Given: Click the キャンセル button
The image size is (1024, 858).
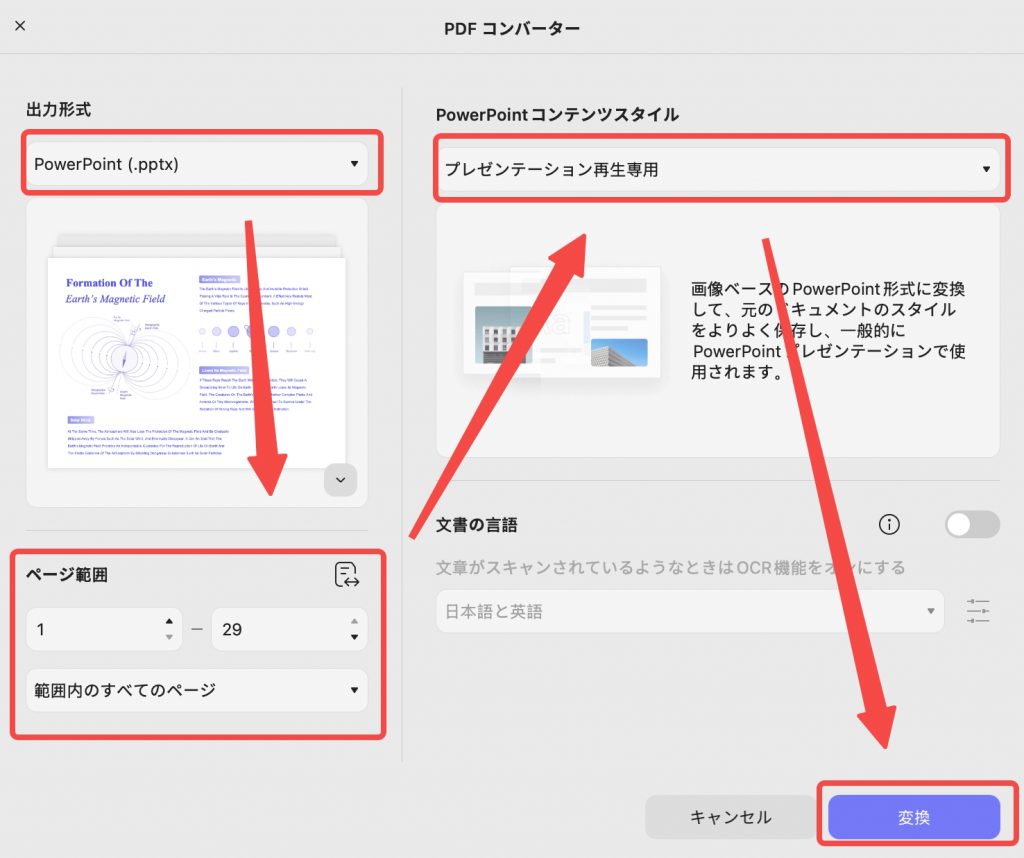Looking at the screenshot, I should click(731, 817).
